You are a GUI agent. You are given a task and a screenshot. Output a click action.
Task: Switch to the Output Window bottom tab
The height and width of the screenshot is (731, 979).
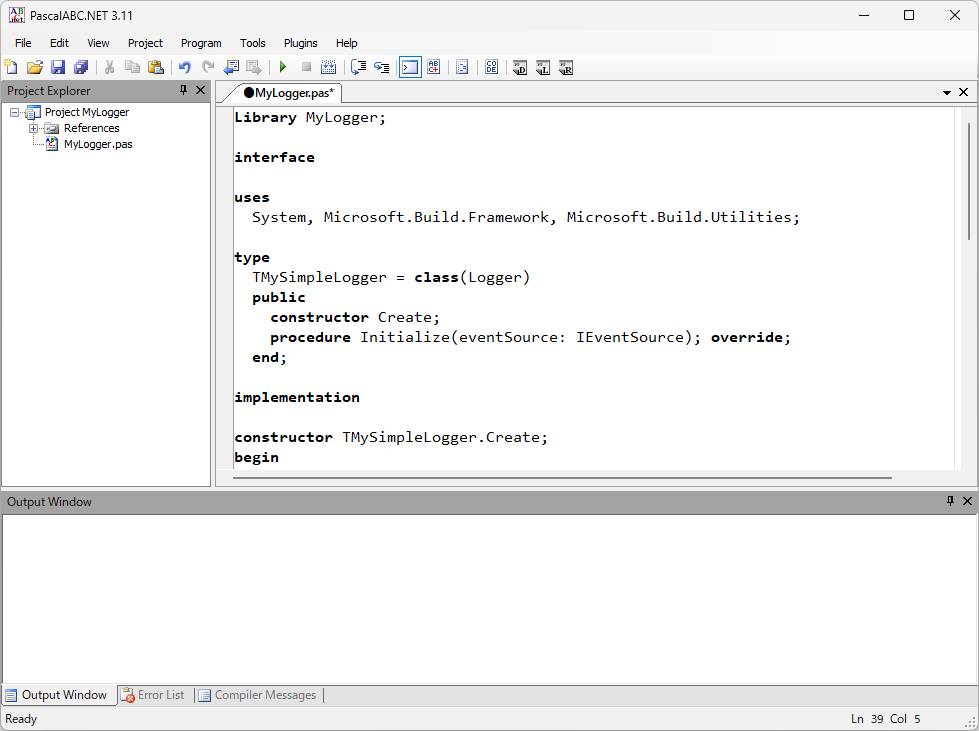[57, 695]
